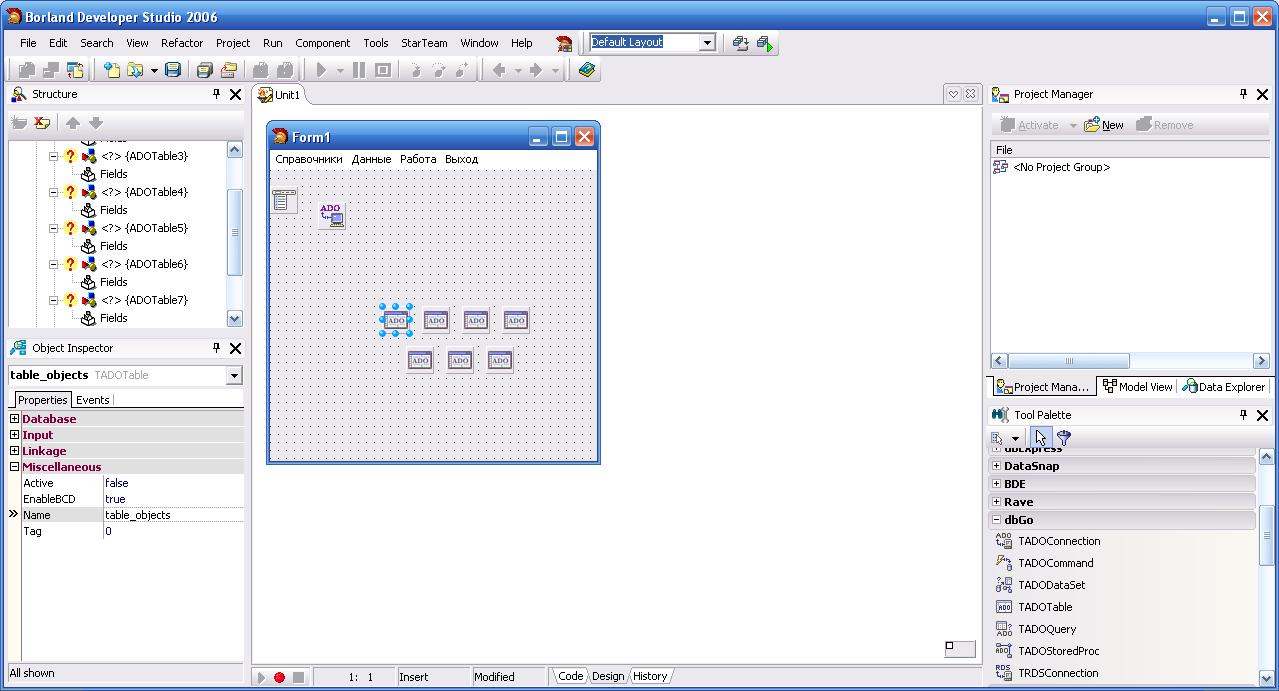Open the Refactor menu
The width and height of the screenshot is (1279, 691).
[182, 43]
